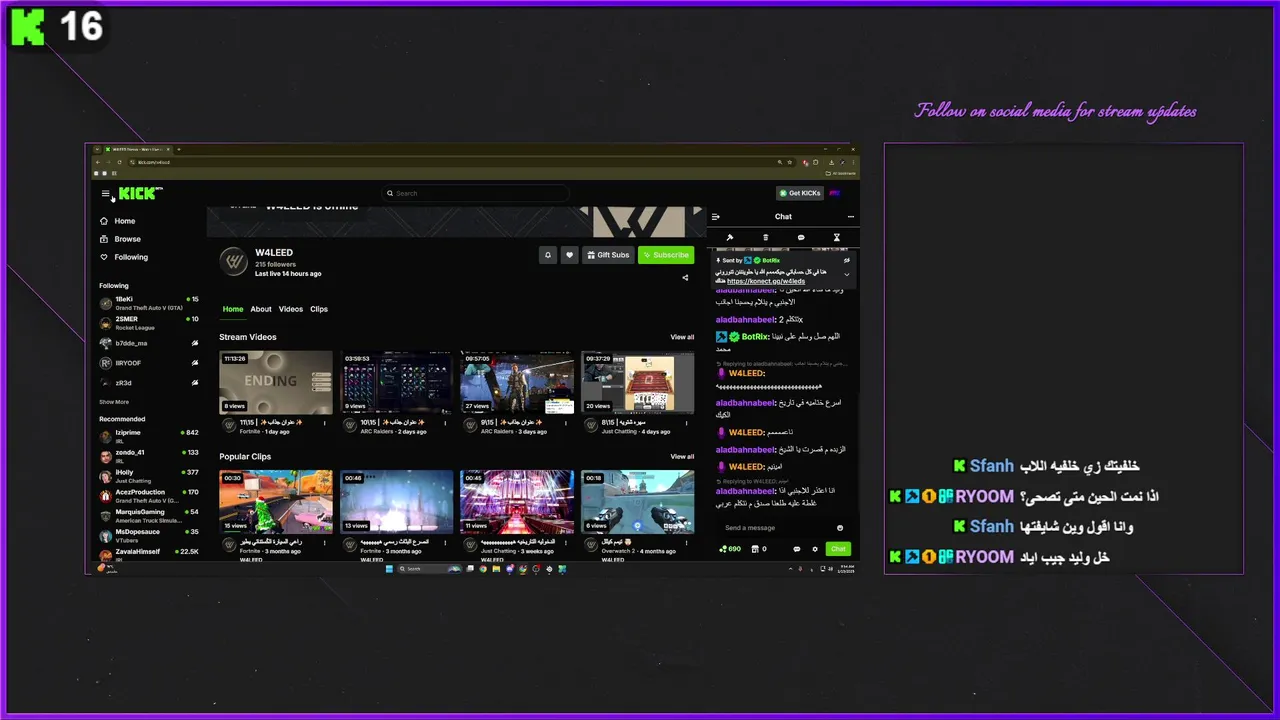Focus the Kick search box

476,193
